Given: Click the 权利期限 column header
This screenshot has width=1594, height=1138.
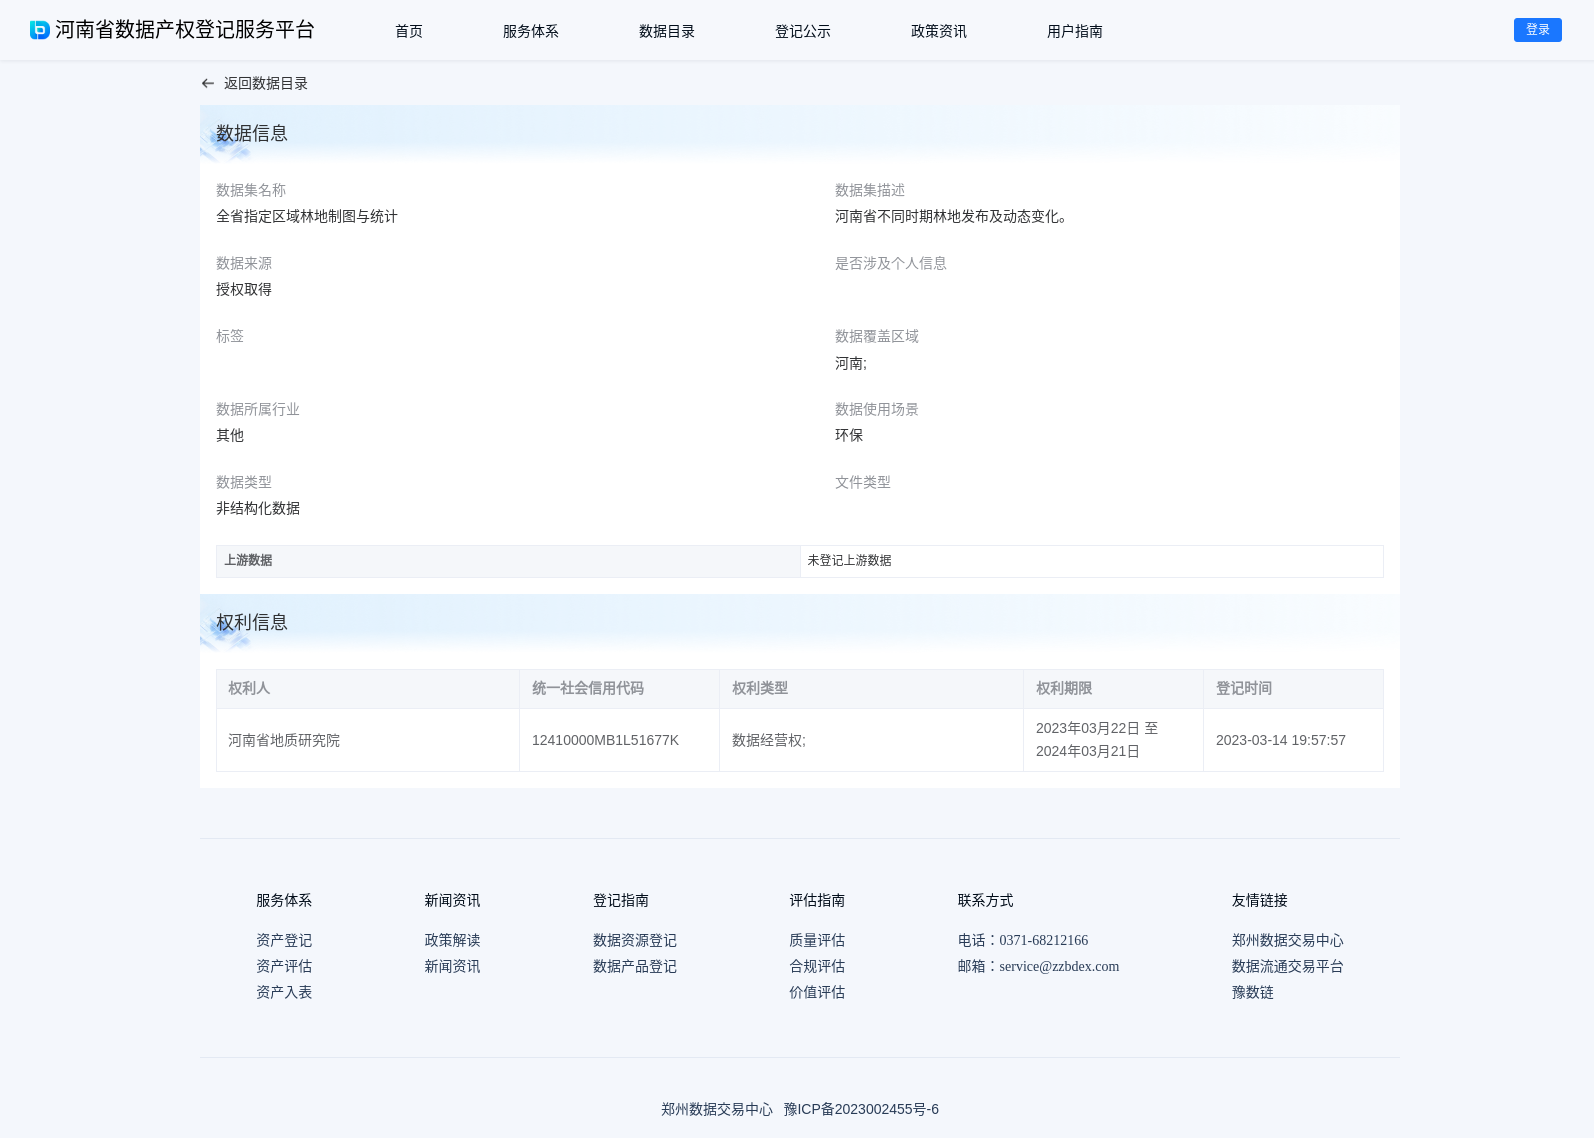Looking at the screenshot, I should 1113,689.
